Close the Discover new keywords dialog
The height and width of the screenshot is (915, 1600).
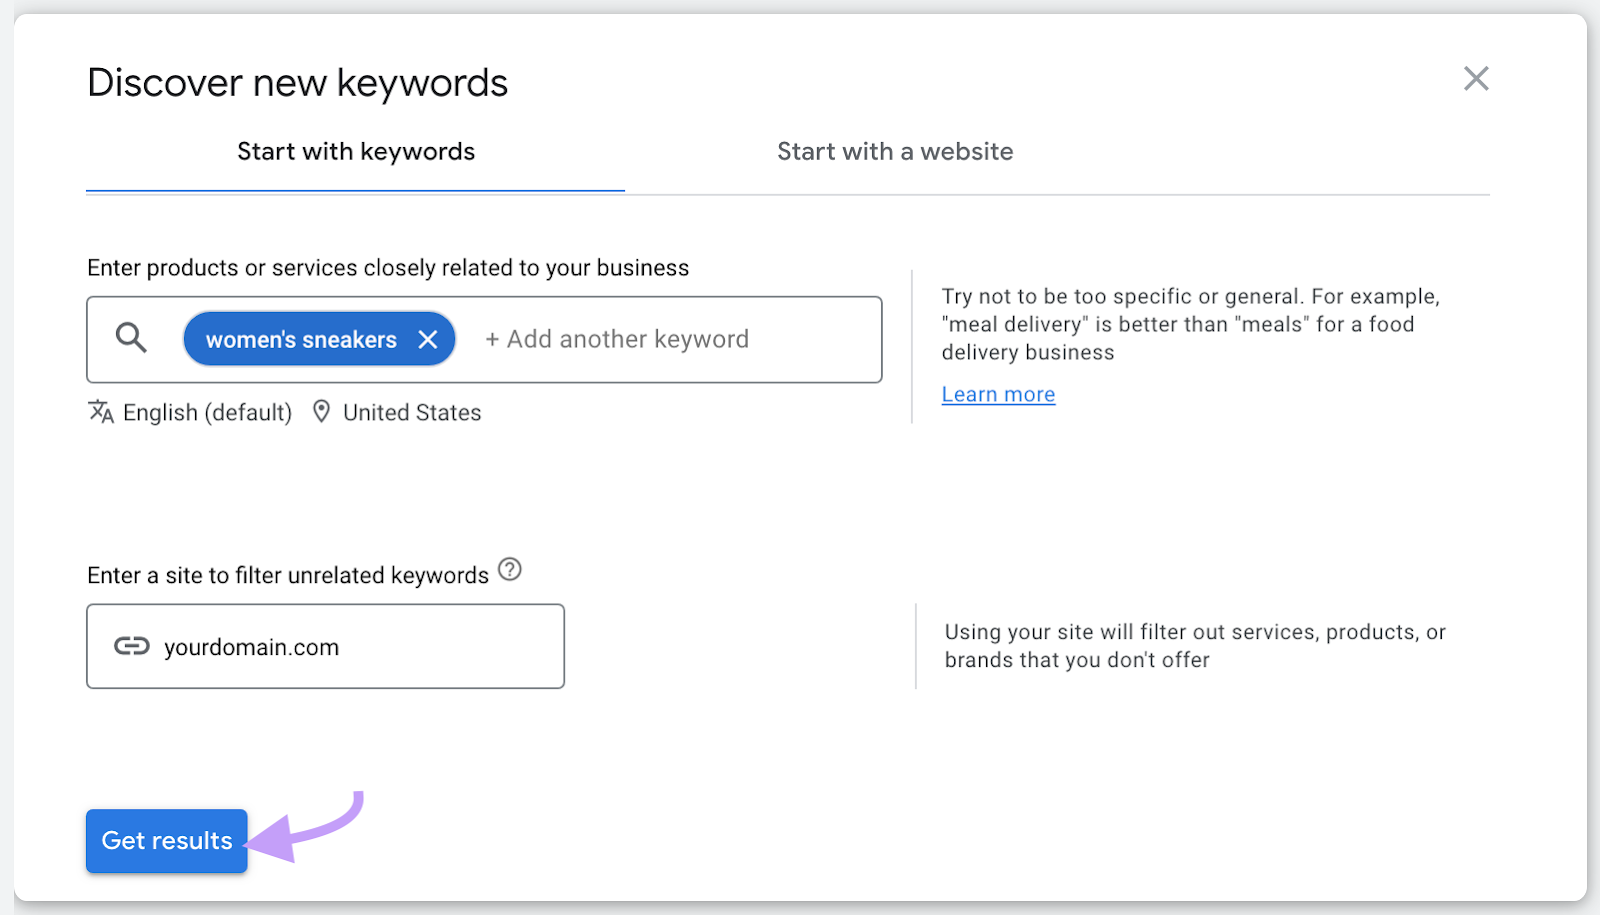pos(1476,78)
